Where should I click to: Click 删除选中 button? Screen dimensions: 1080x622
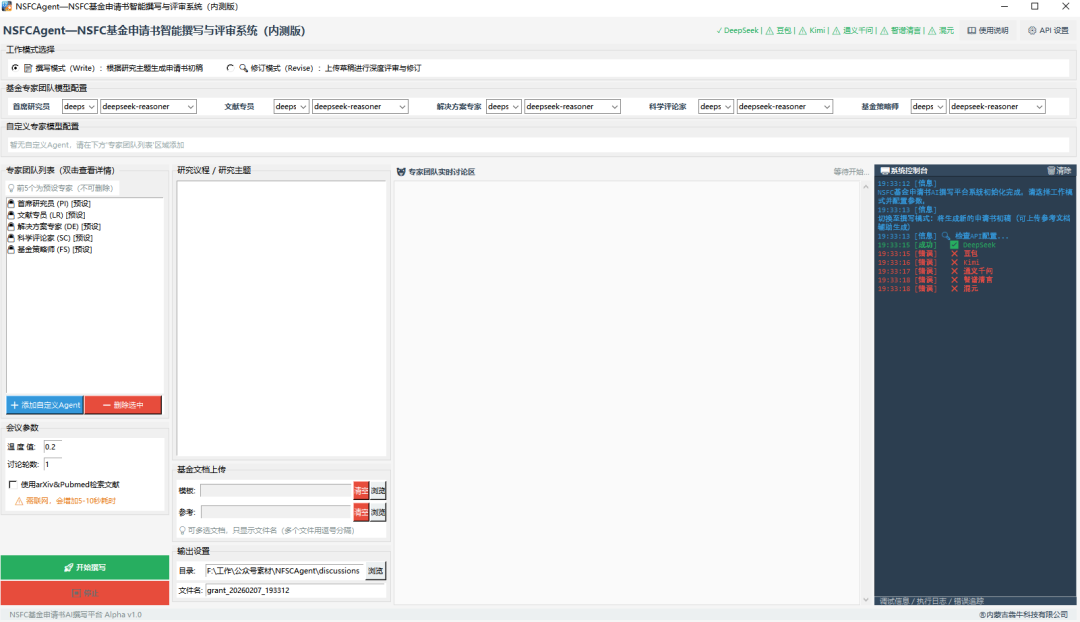[x=123, y=405]
